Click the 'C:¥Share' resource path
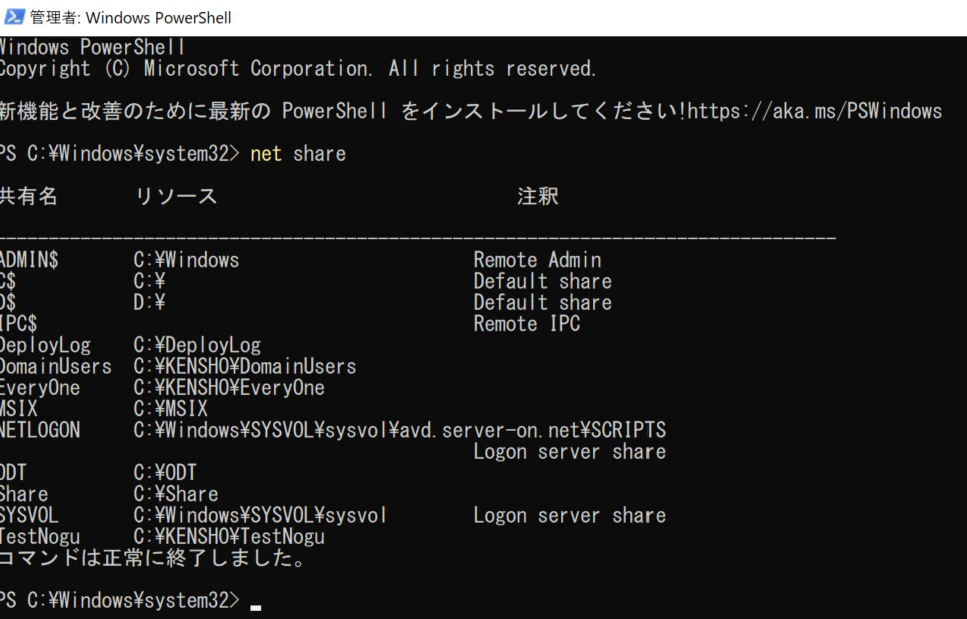Image resolution: width=967 pixels, height=619 pixels. click(x=176, y=494)
